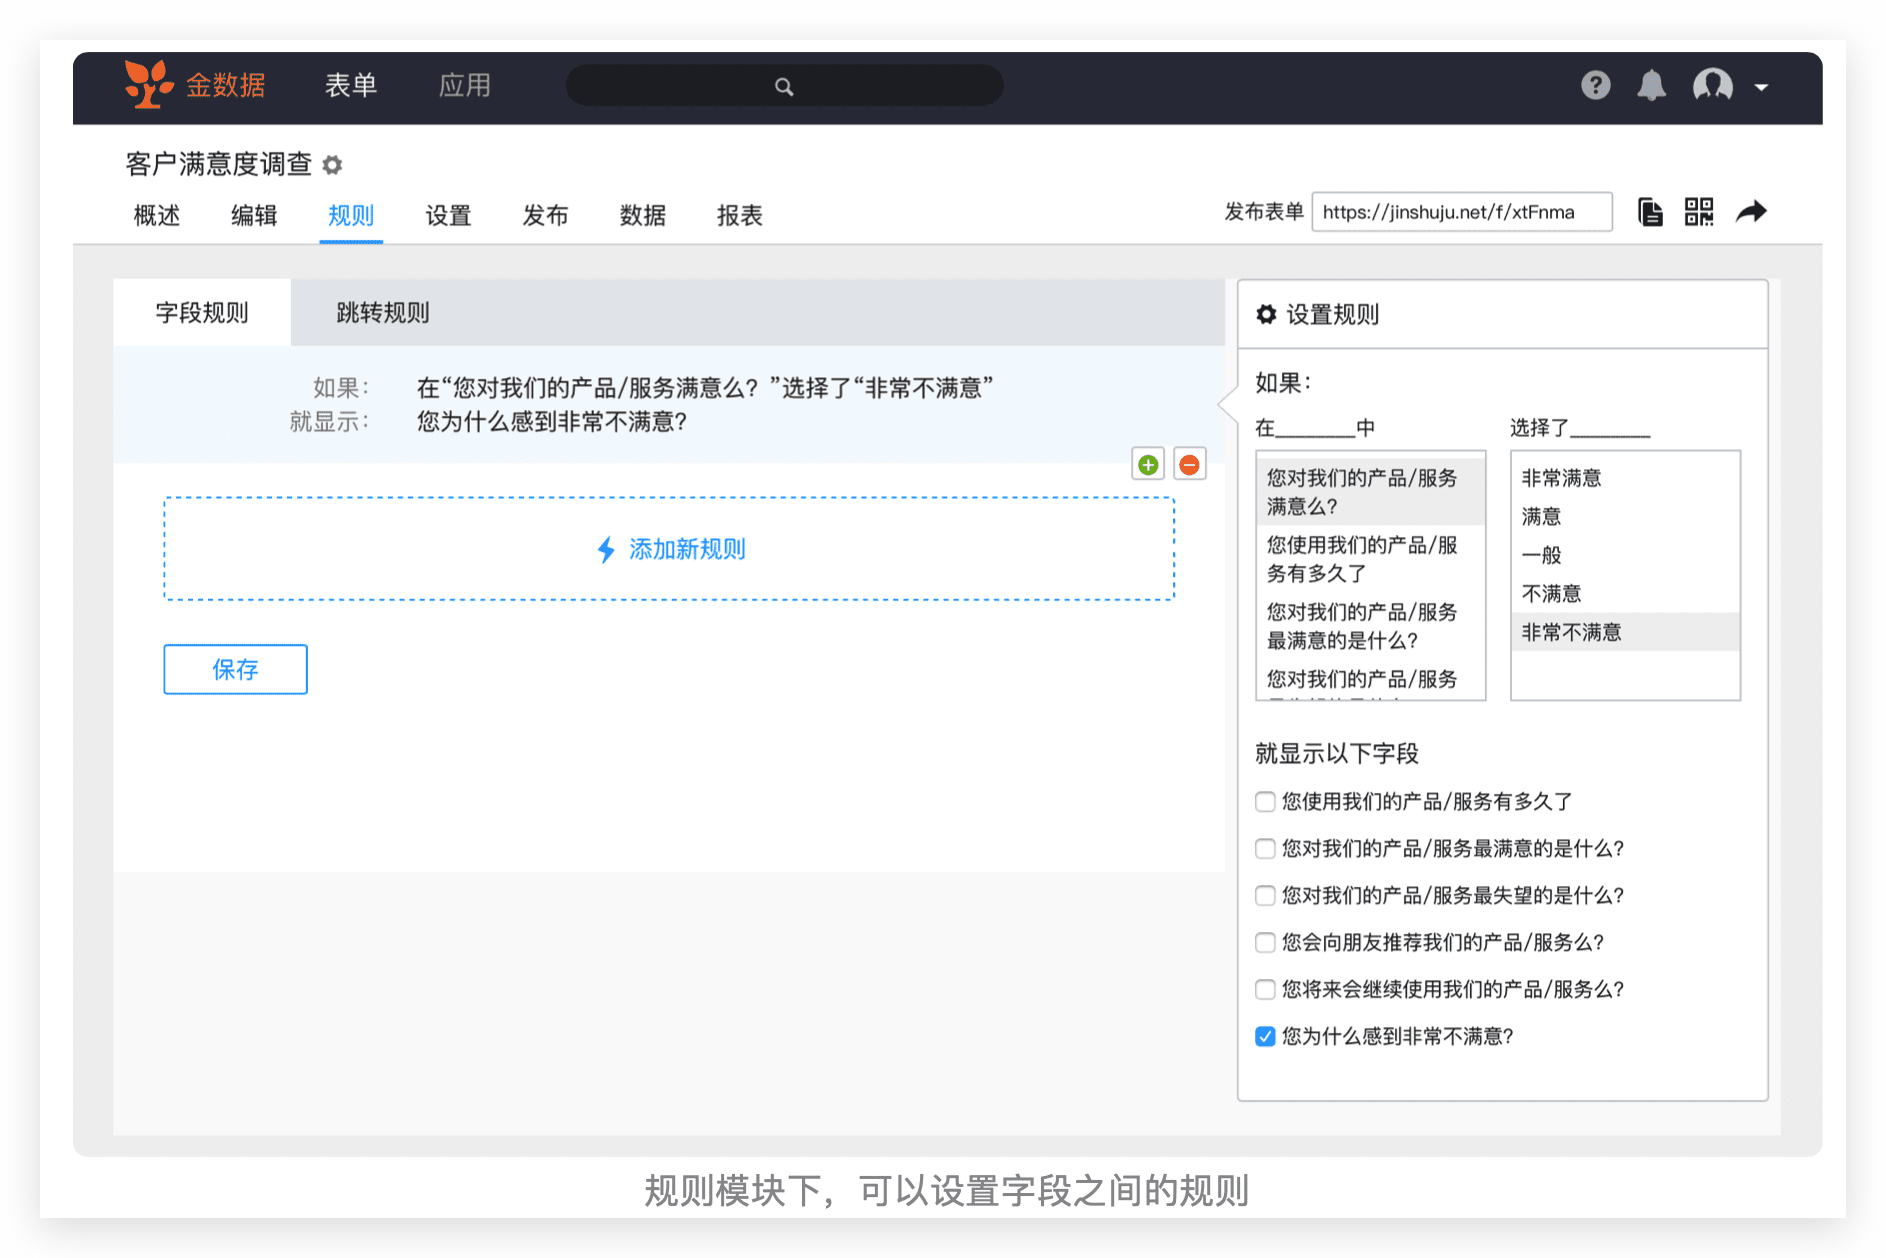
Task: Switch to the 跳转规则 tab
Action: tap(383, 313)
